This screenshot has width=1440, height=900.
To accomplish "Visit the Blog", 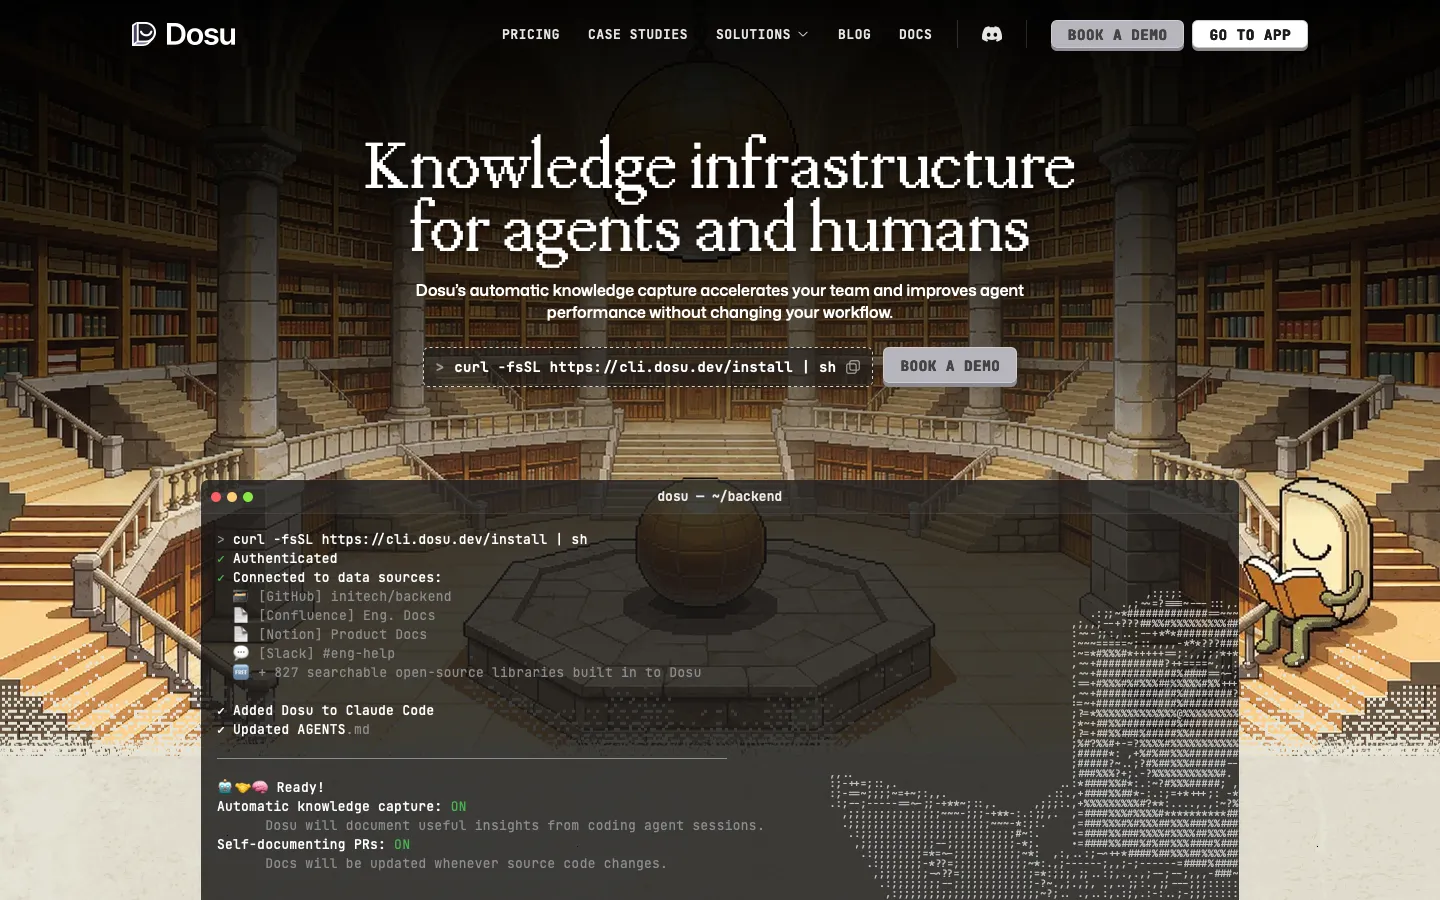I will 854,34.
